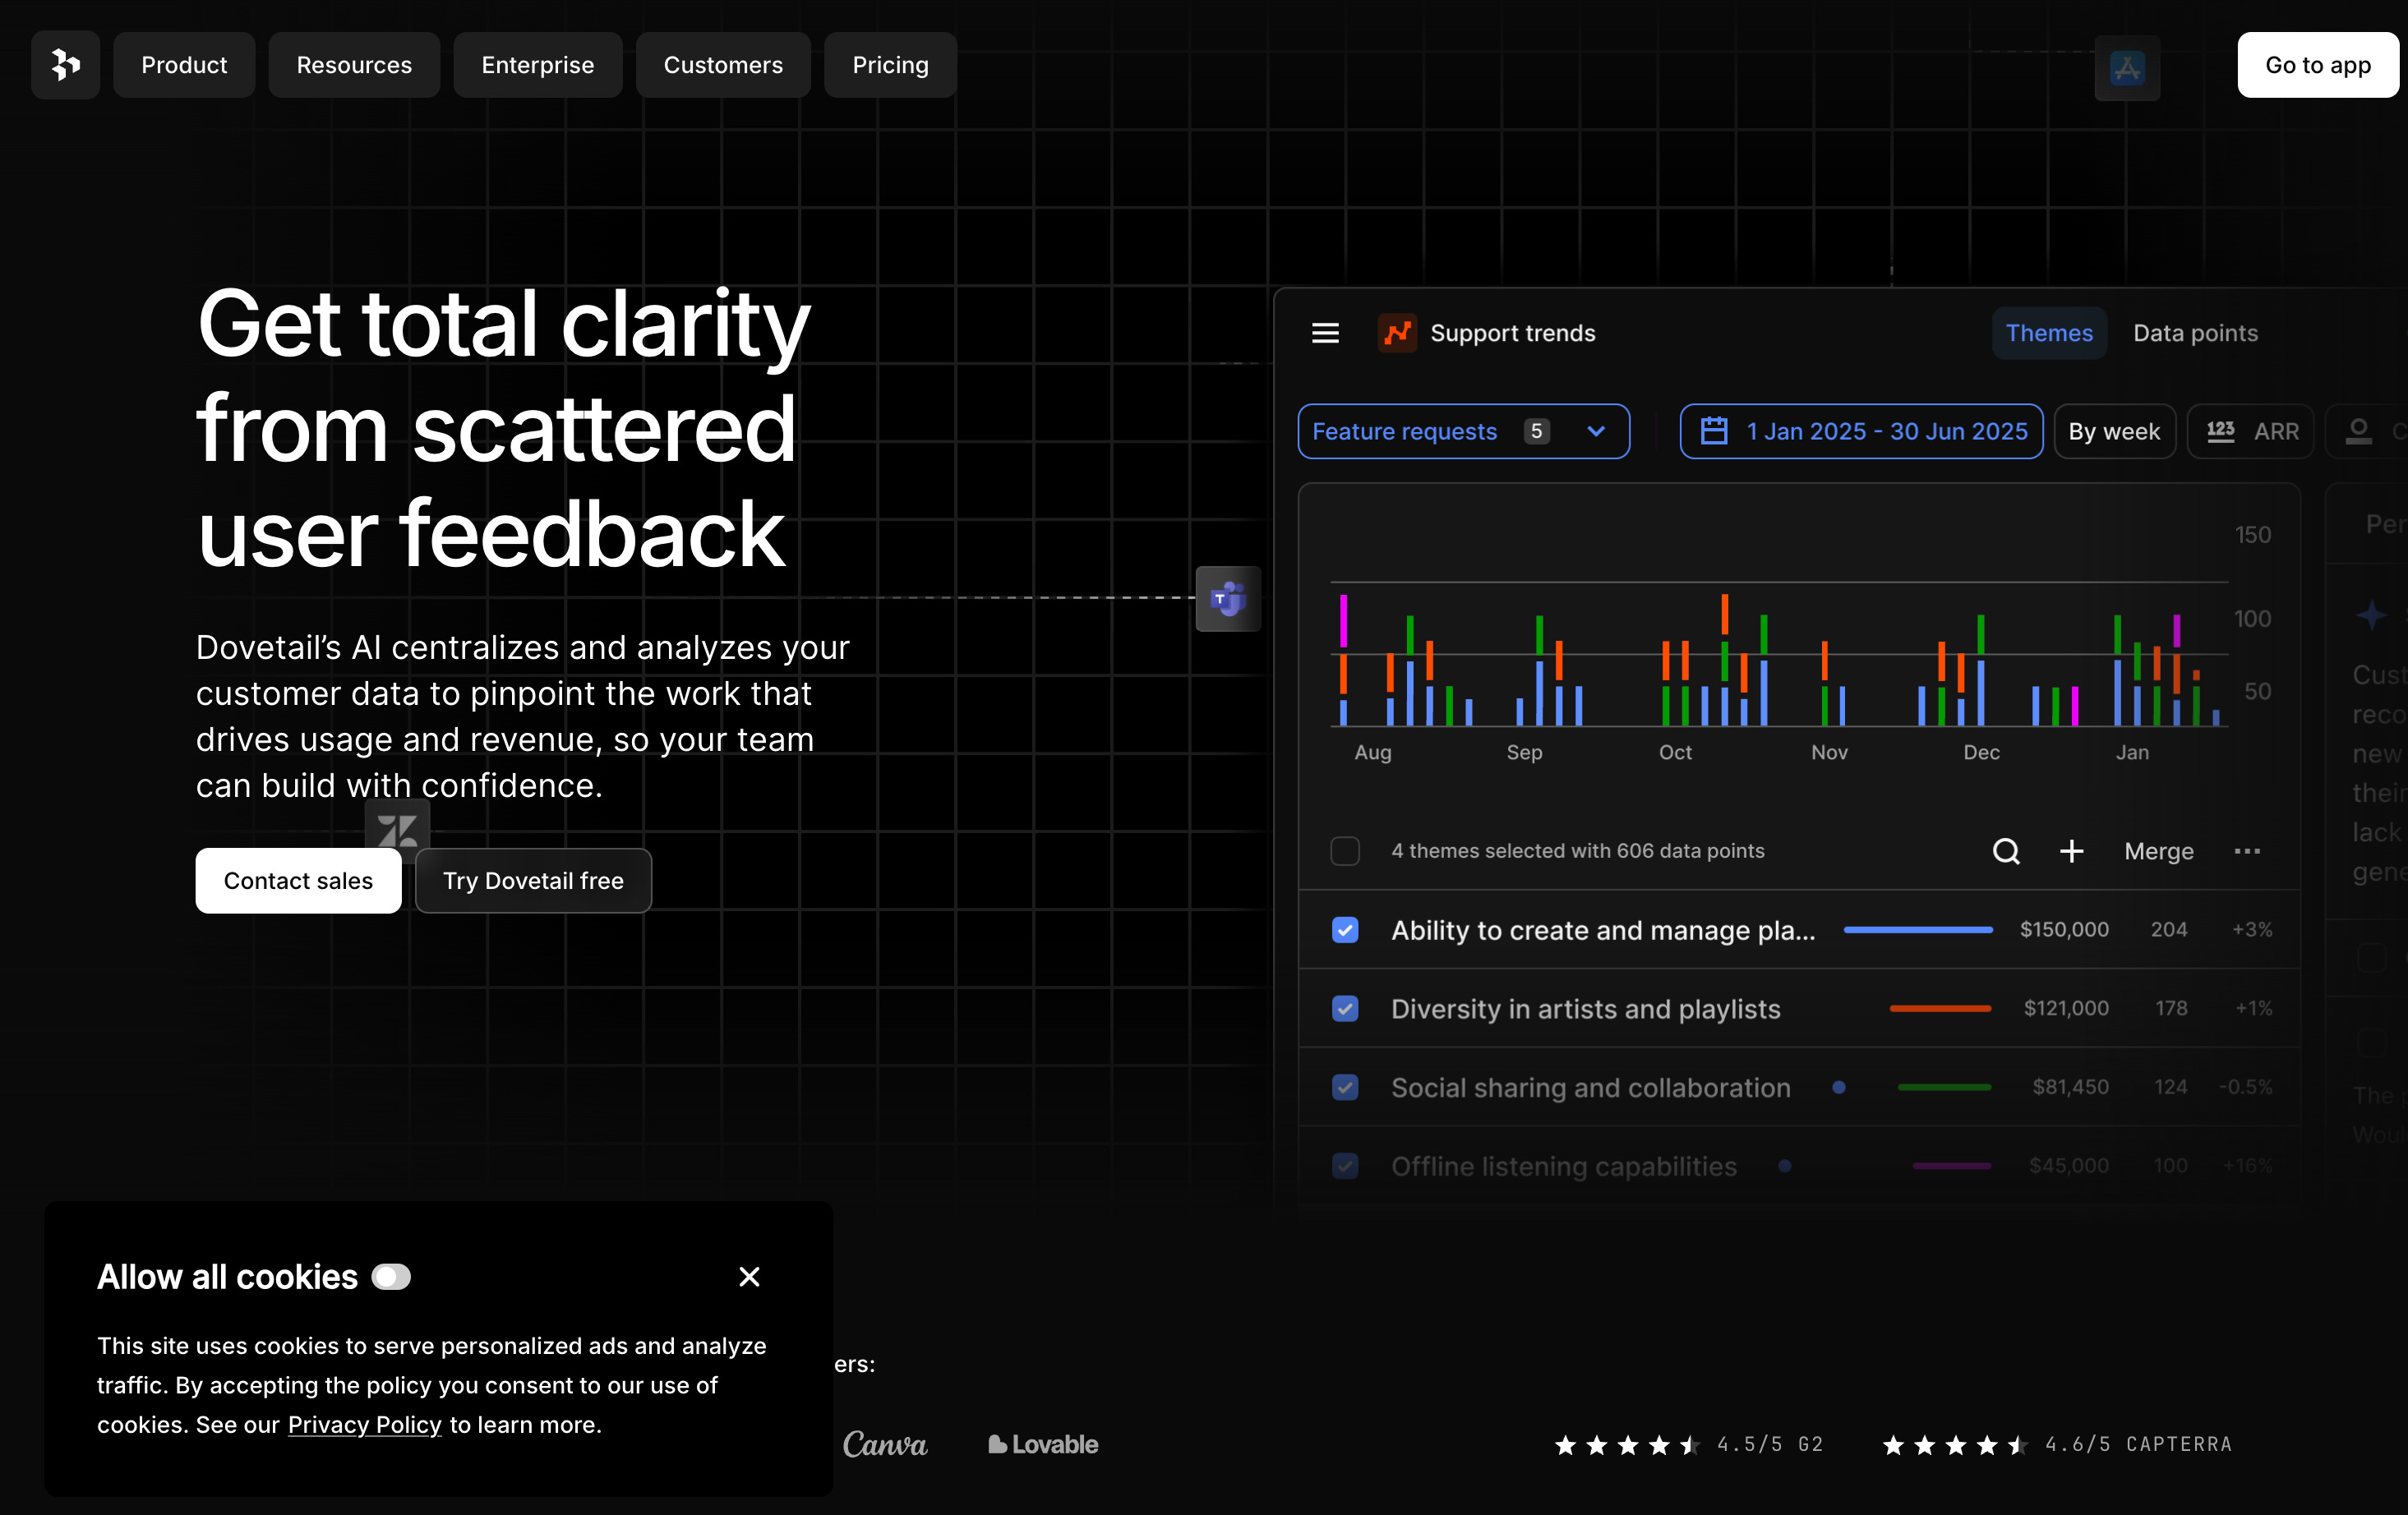Image resolution: width=2408 pixels, height=1515 pixels.
Task: Click the Try Dovetail free button
Action: pos(533,881)
